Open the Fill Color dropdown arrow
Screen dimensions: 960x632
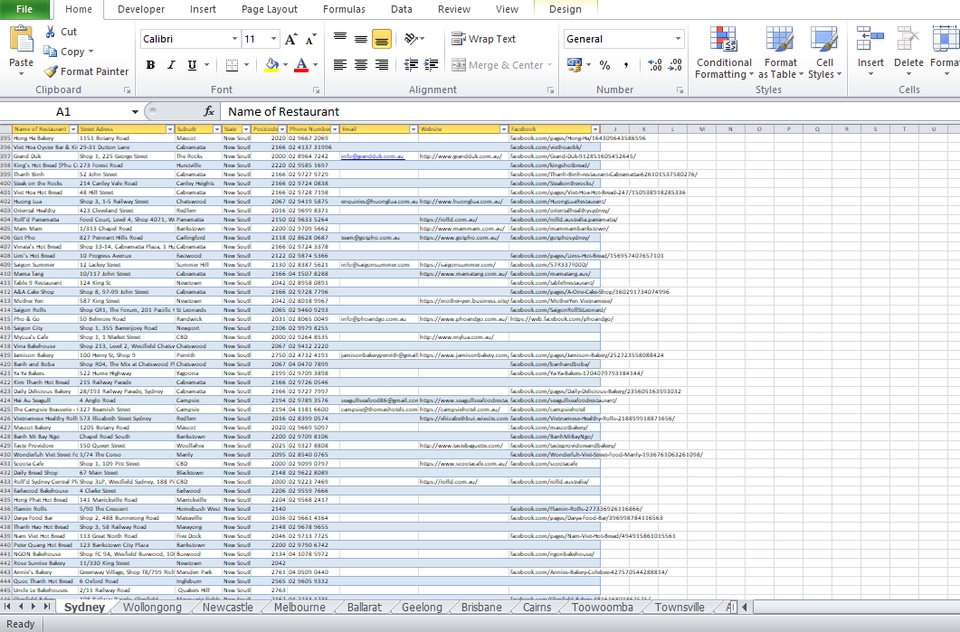coord(285,65)
